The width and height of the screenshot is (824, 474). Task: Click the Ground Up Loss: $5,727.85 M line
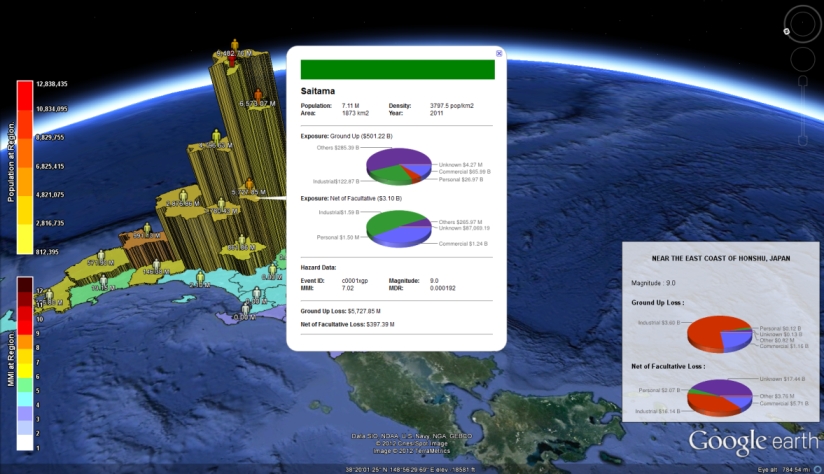tap(341, 311)
